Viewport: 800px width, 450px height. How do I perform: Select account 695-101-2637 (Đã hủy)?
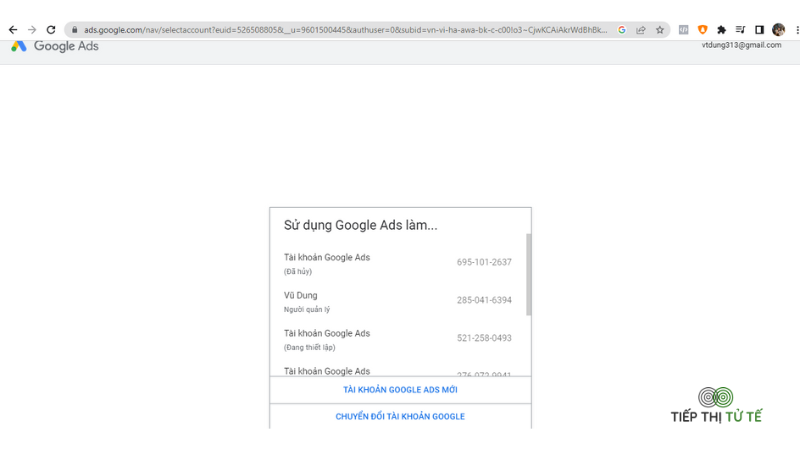point(398,263)
